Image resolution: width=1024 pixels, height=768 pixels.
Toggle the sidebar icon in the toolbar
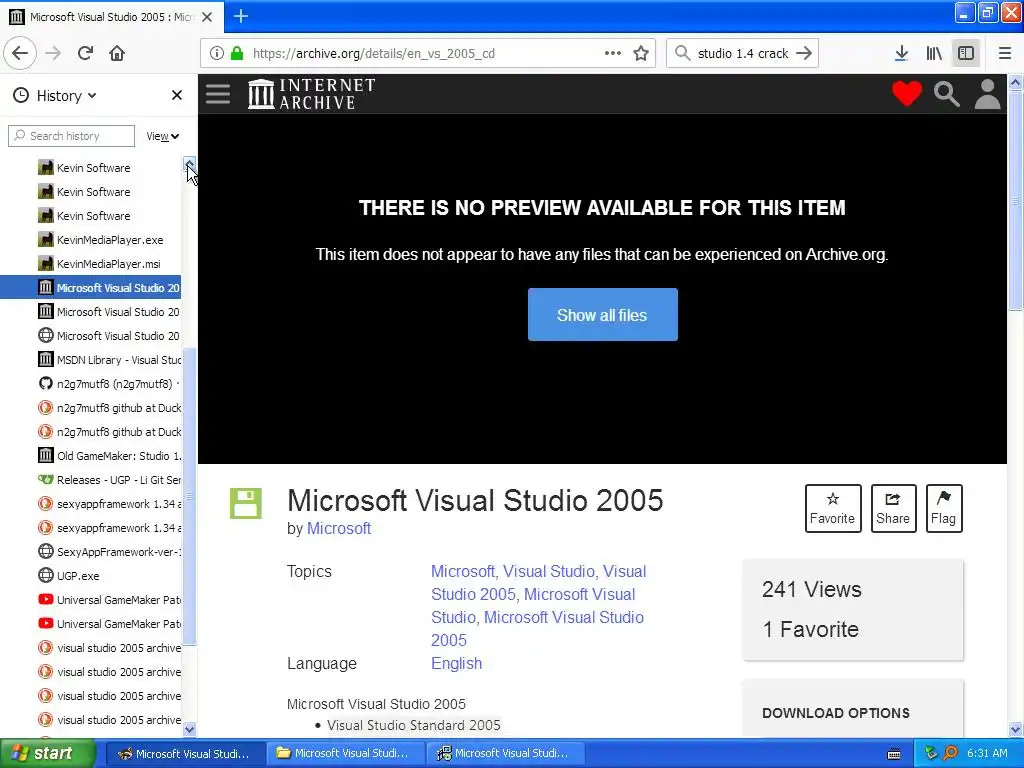pos(966,54)
